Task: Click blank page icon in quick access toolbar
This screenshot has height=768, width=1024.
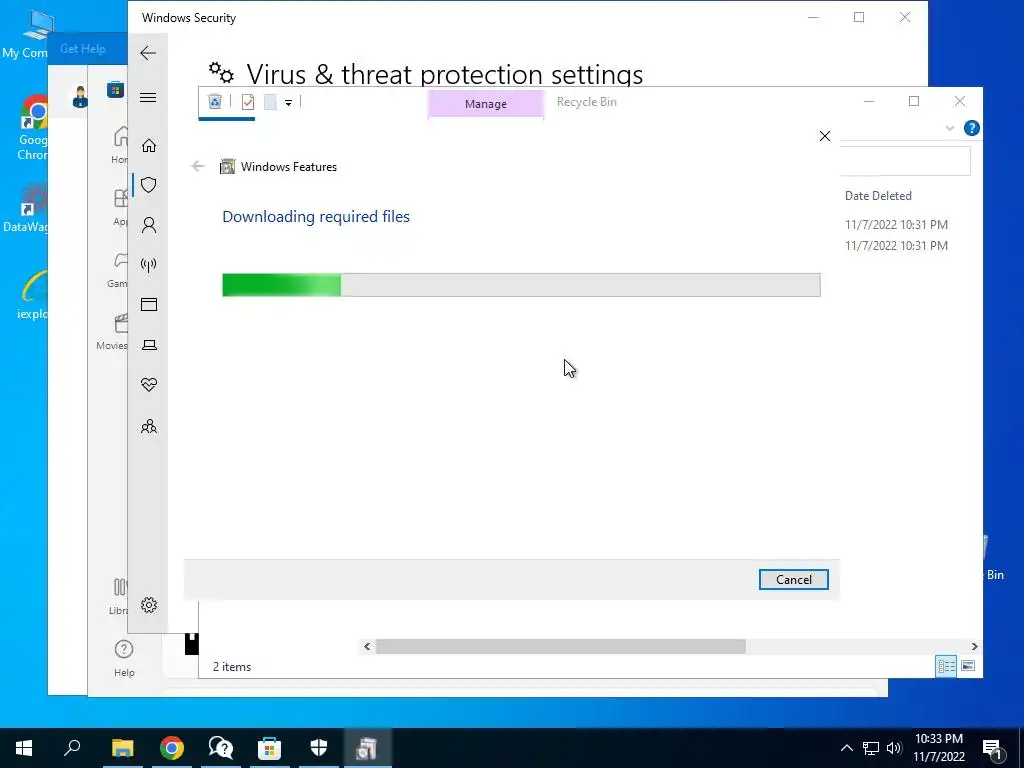Action: 270,102
